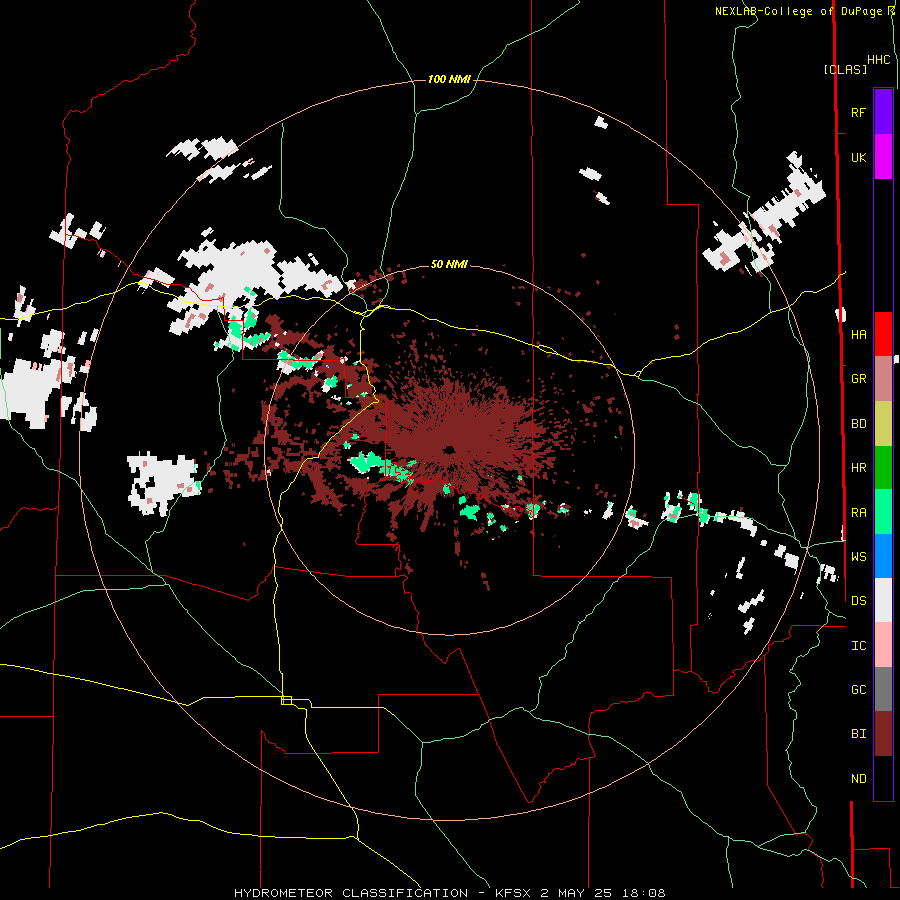900x900 pixels.
Task: Click the UK legend label
Action: click(x=858, y=157)
